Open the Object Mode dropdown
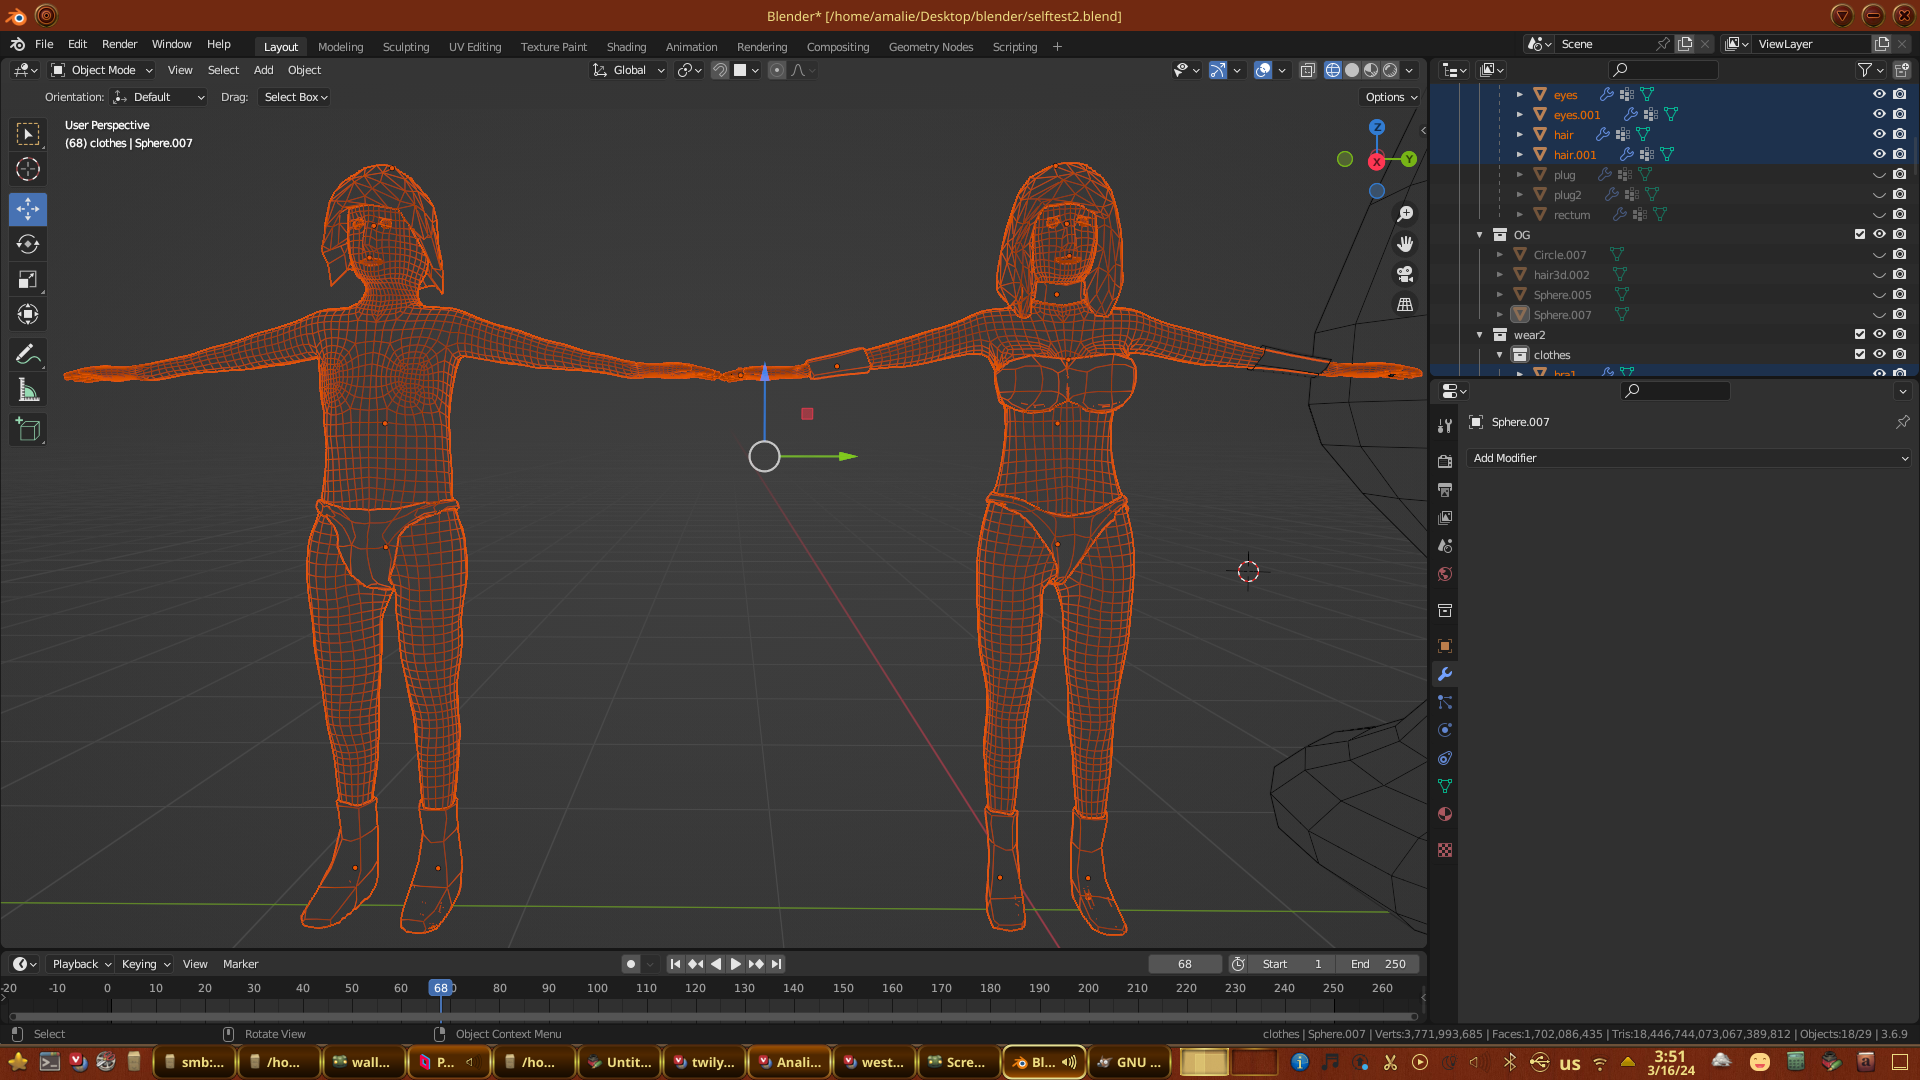This screenshot has height=1080, width=1920. (x=102, y=70)
